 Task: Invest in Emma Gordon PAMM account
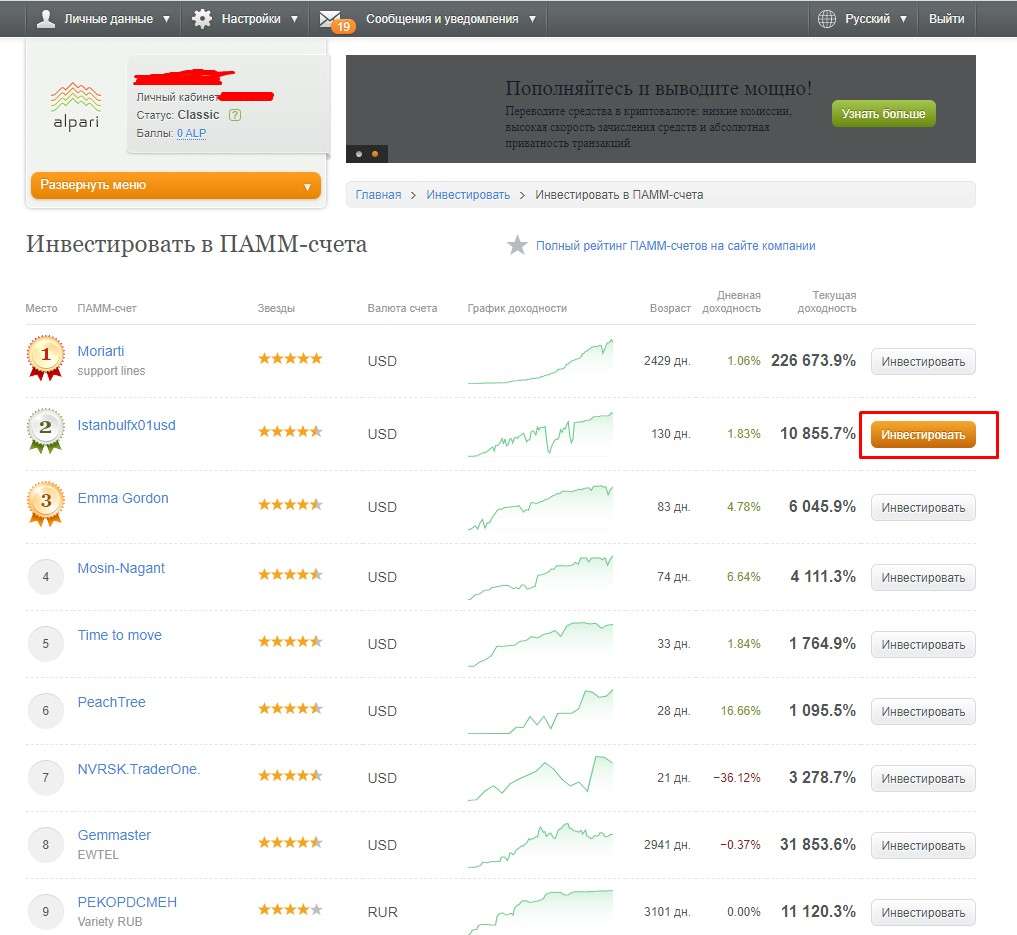(x=923, y=508)
